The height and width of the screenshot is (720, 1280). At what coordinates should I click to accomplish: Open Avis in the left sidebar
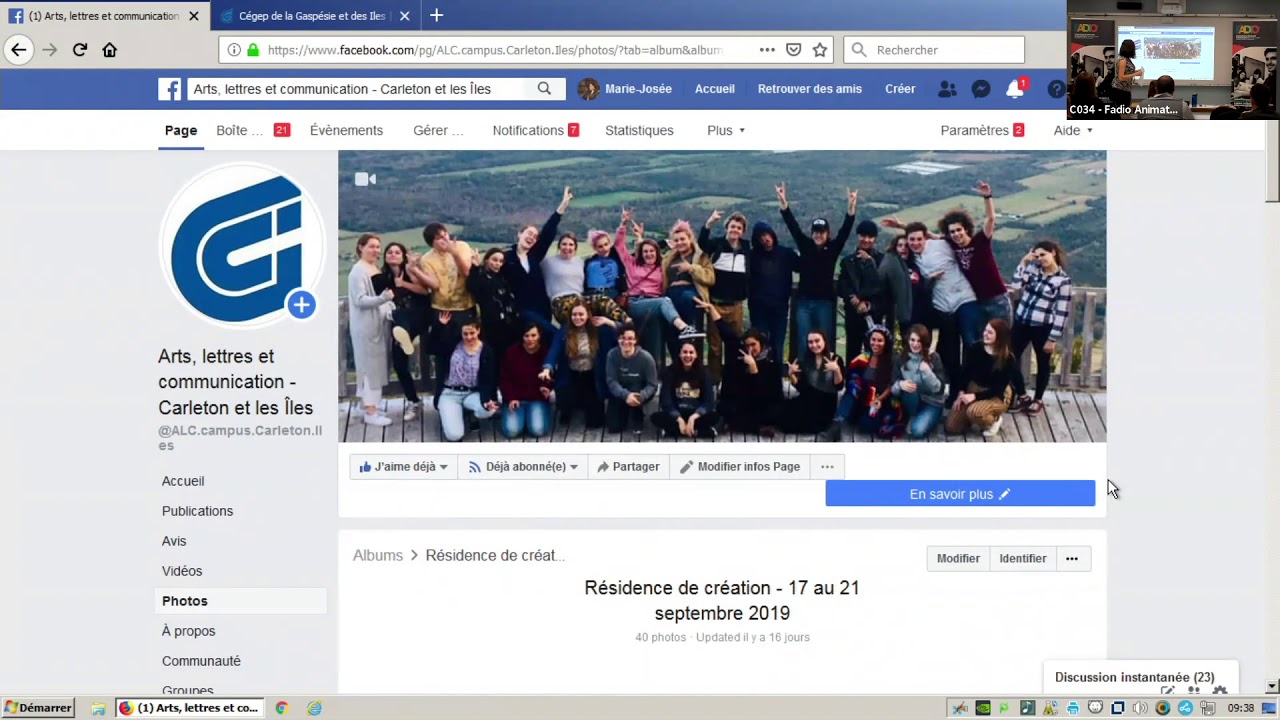[174, 541]
